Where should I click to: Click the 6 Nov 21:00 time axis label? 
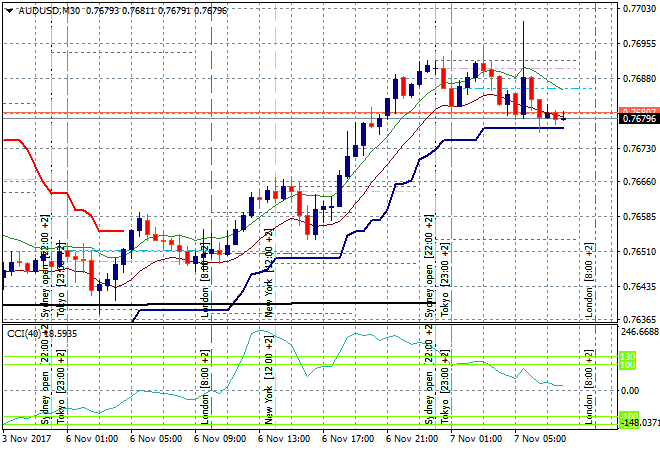point(409,438)
